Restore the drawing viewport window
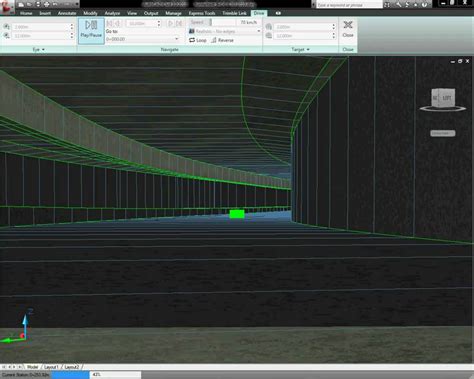474x379 pixels. point(460,61)
